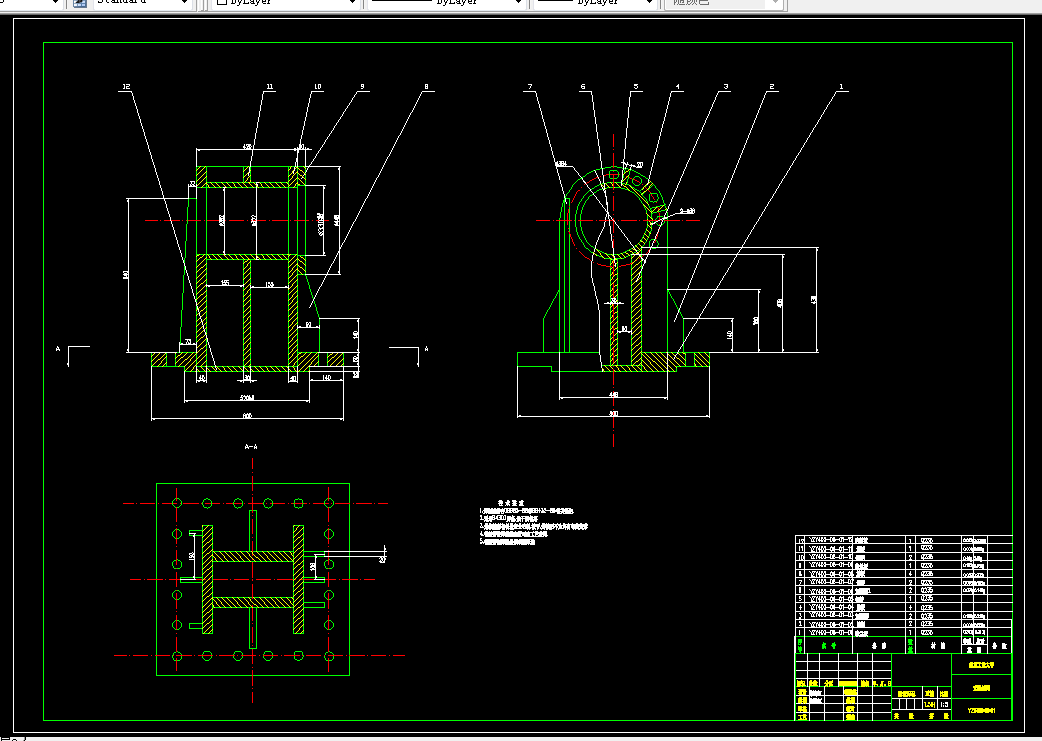The height and width of the screenshot is (741, 1042).
Task: Select part balloon number 9
Action: tap(362, 87)
